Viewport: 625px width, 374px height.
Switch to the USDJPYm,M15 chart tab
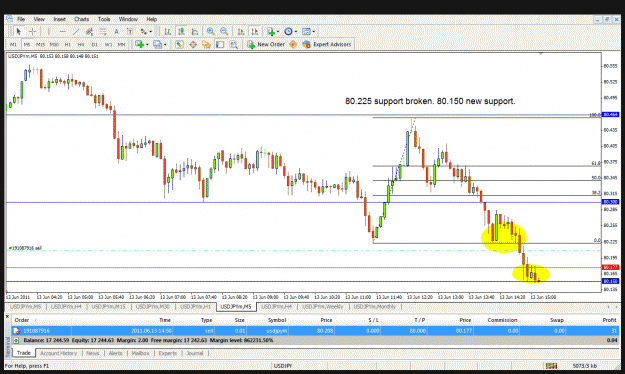(x=108, y=307)
